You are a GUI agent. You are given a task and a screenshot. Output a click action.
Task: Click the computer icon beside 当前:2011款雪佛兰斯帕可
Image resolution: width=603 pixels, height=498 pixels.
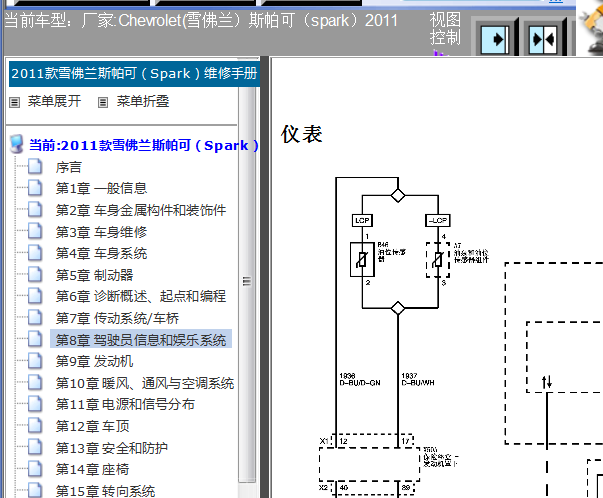(x=17, y=145)
